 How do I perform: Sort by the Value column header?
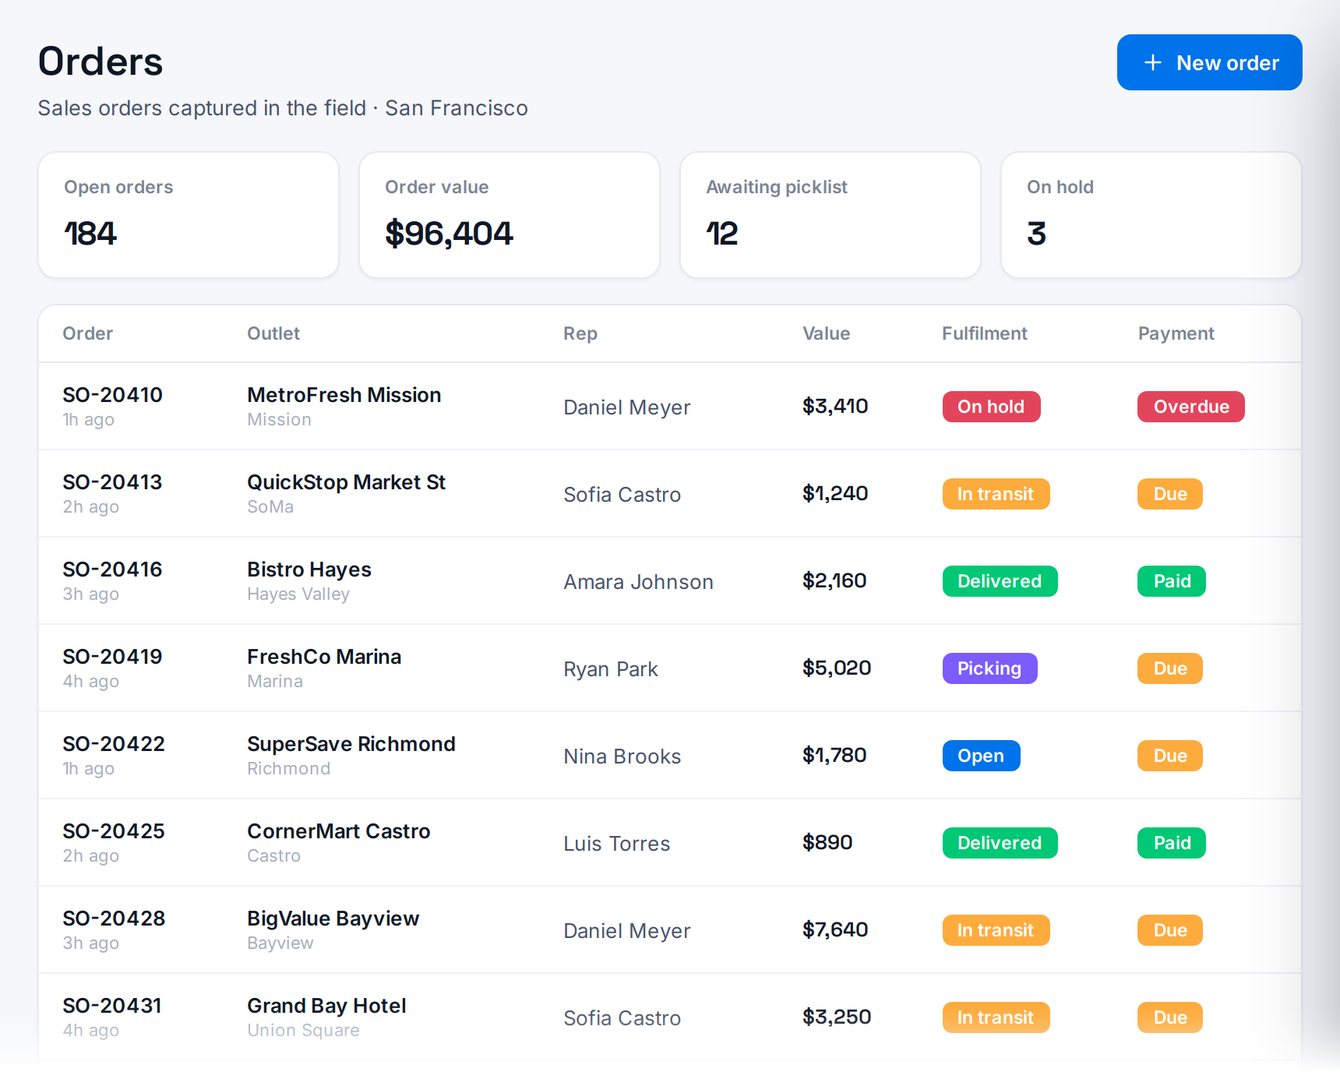click(x=826, y=334)
